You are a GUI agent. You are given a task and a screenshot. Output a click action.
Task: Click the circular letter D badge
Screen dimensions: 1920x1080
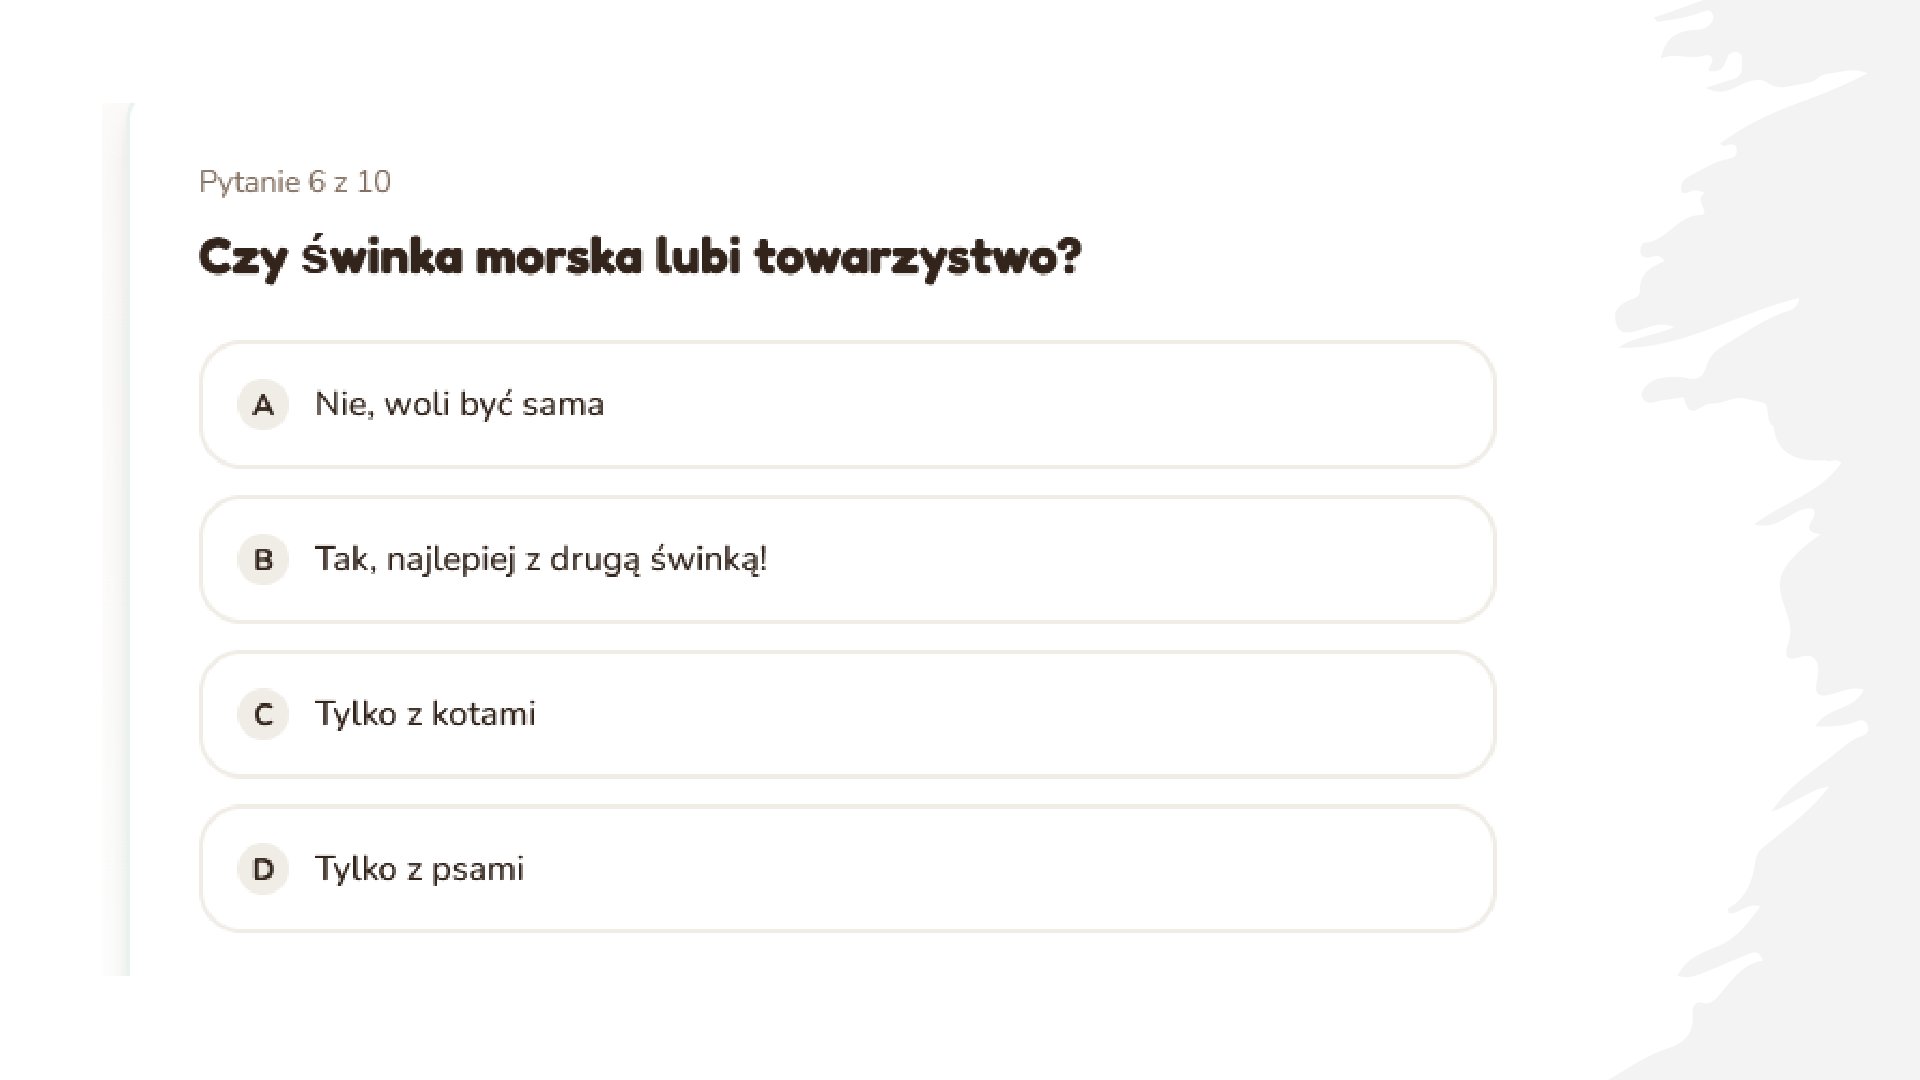(263, 869)
